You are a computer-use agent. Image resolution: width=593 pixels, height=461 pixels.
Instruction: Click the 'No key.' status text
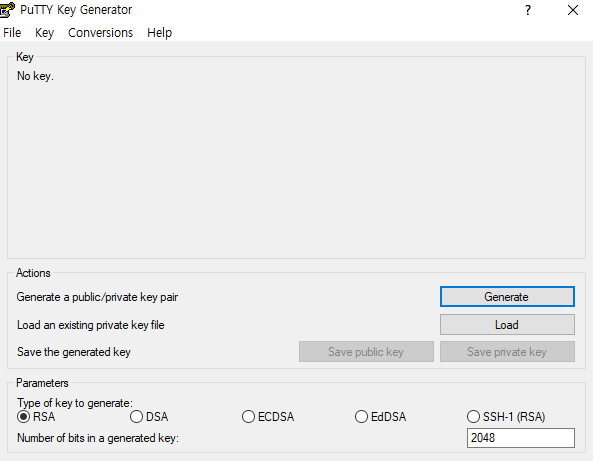pos(35,76)
